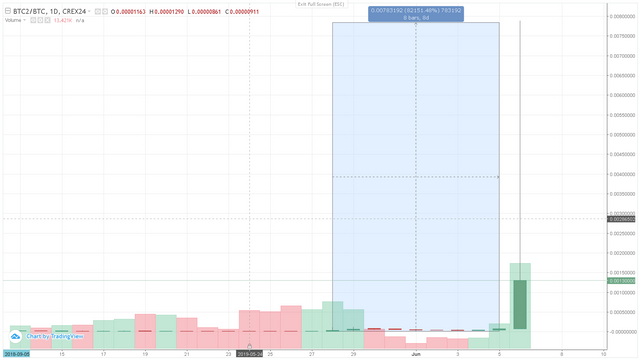The image size is (640, 360).
Task: Click the Exit Full Screen (ESC) button
Action: 321,4
